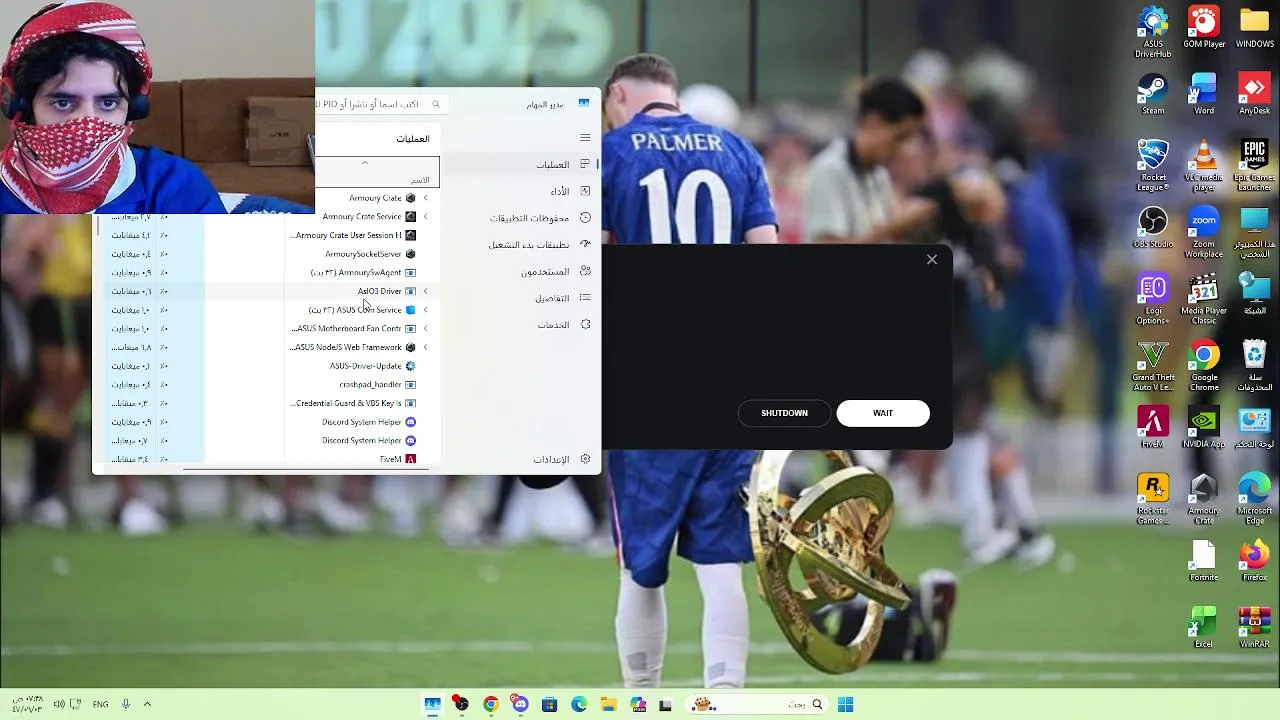
Task: Open Details (التفاصيل) tab
Action: 520,298
